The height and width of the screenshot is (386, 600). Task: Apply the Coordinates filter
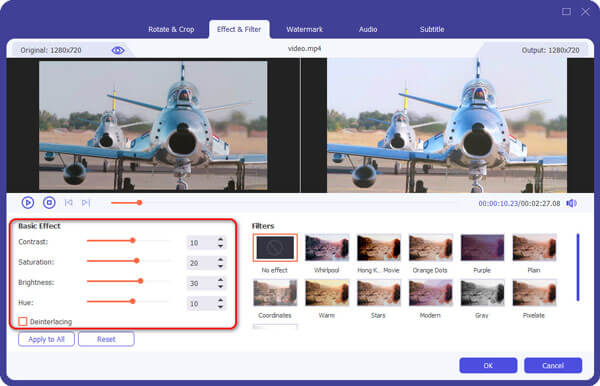click(275, 293)
